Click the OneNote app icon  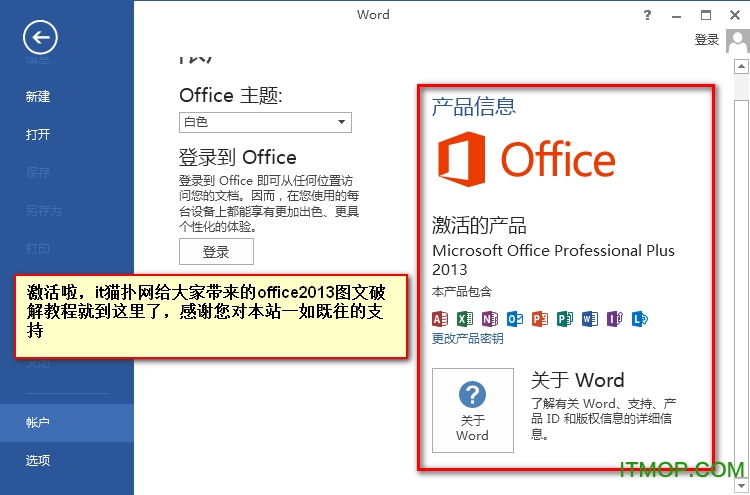pos(490,319)
